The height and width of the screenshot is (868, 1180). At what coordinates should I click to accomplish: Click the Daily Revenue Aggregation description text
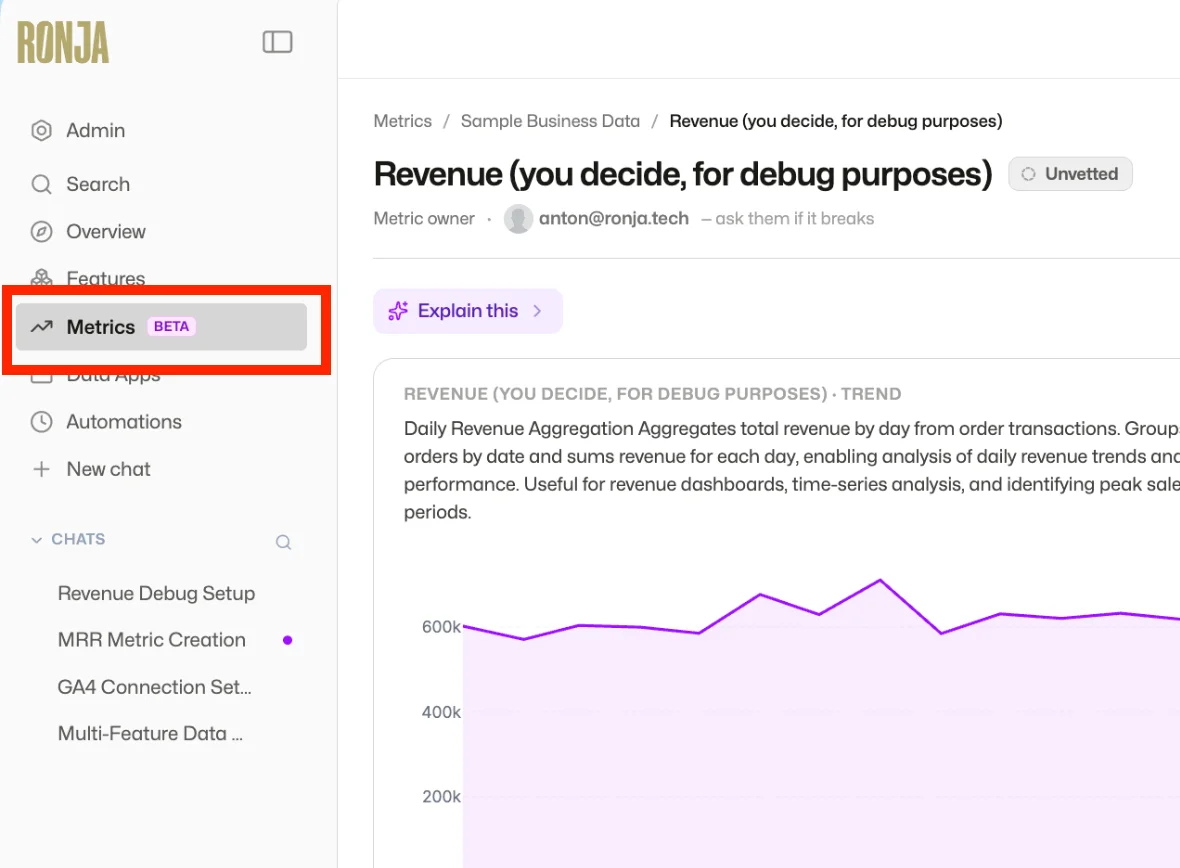[x=792, y=470]
